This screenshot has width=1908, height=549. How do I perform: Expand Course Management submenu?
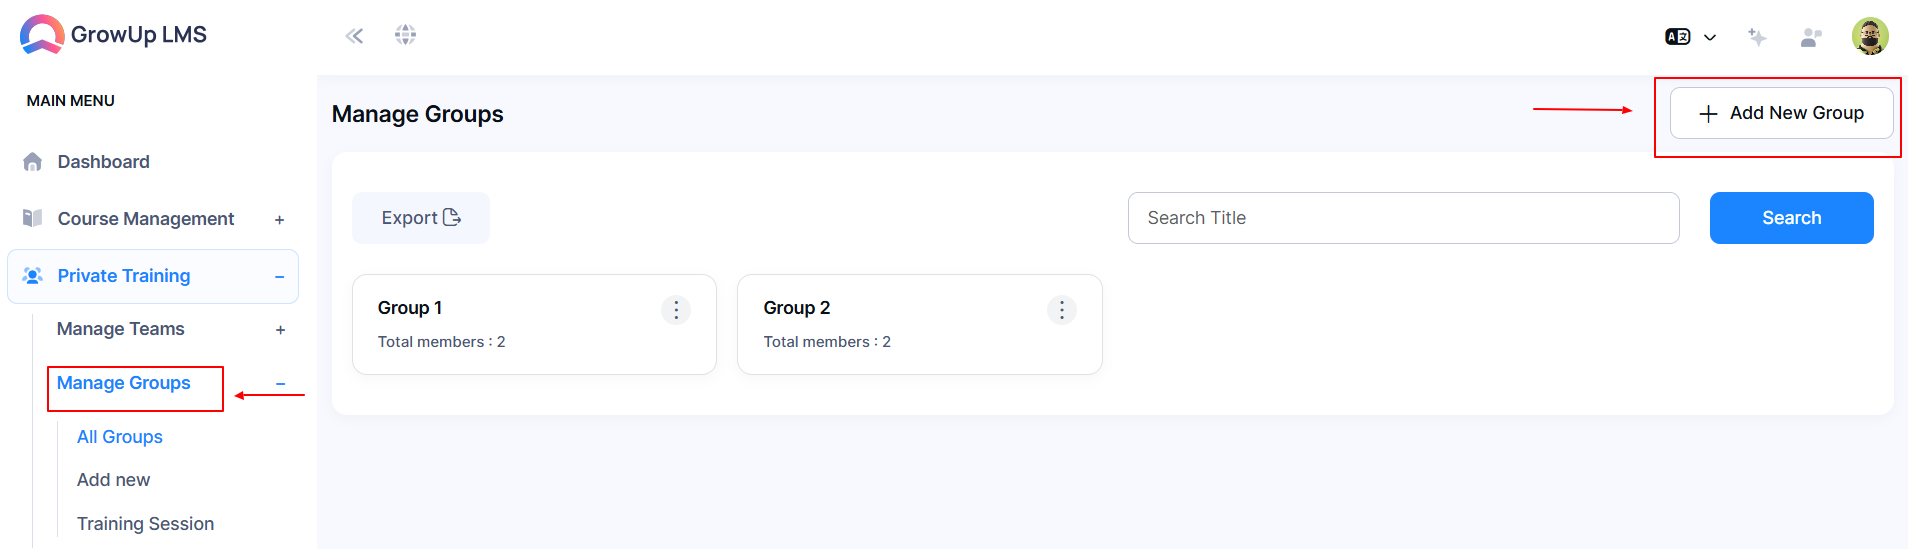280,220
